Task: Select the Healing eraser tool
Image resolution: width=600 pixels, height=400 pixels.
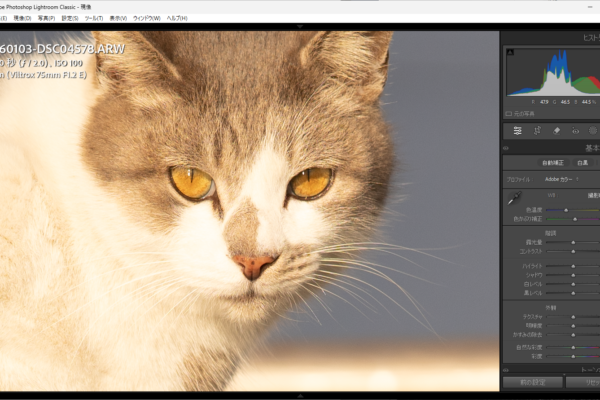Action: tap(556, 130)
